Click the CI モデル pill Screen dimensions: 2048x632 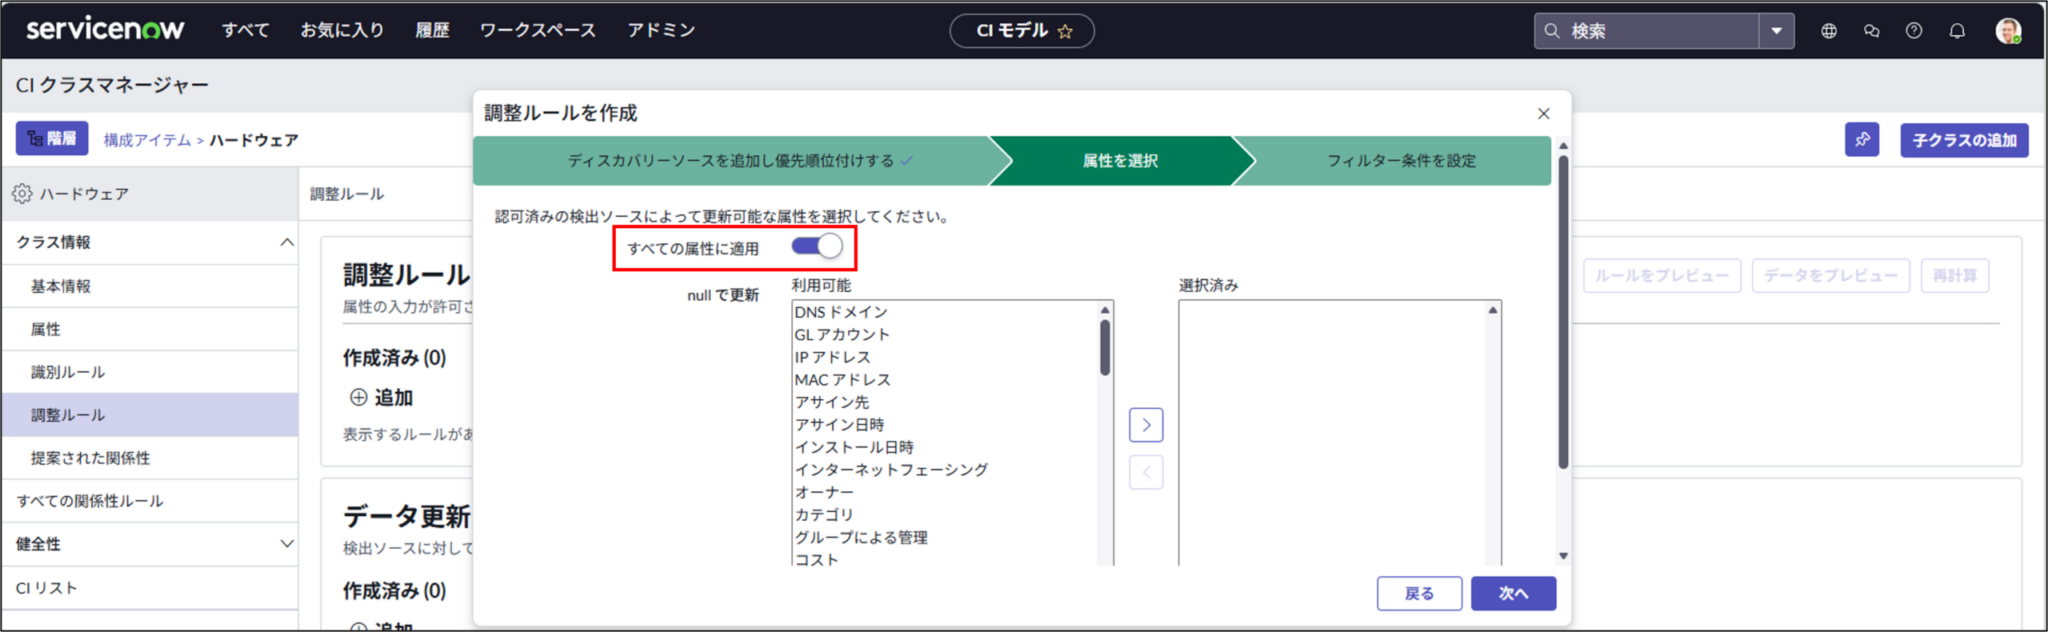[1022, 31]
